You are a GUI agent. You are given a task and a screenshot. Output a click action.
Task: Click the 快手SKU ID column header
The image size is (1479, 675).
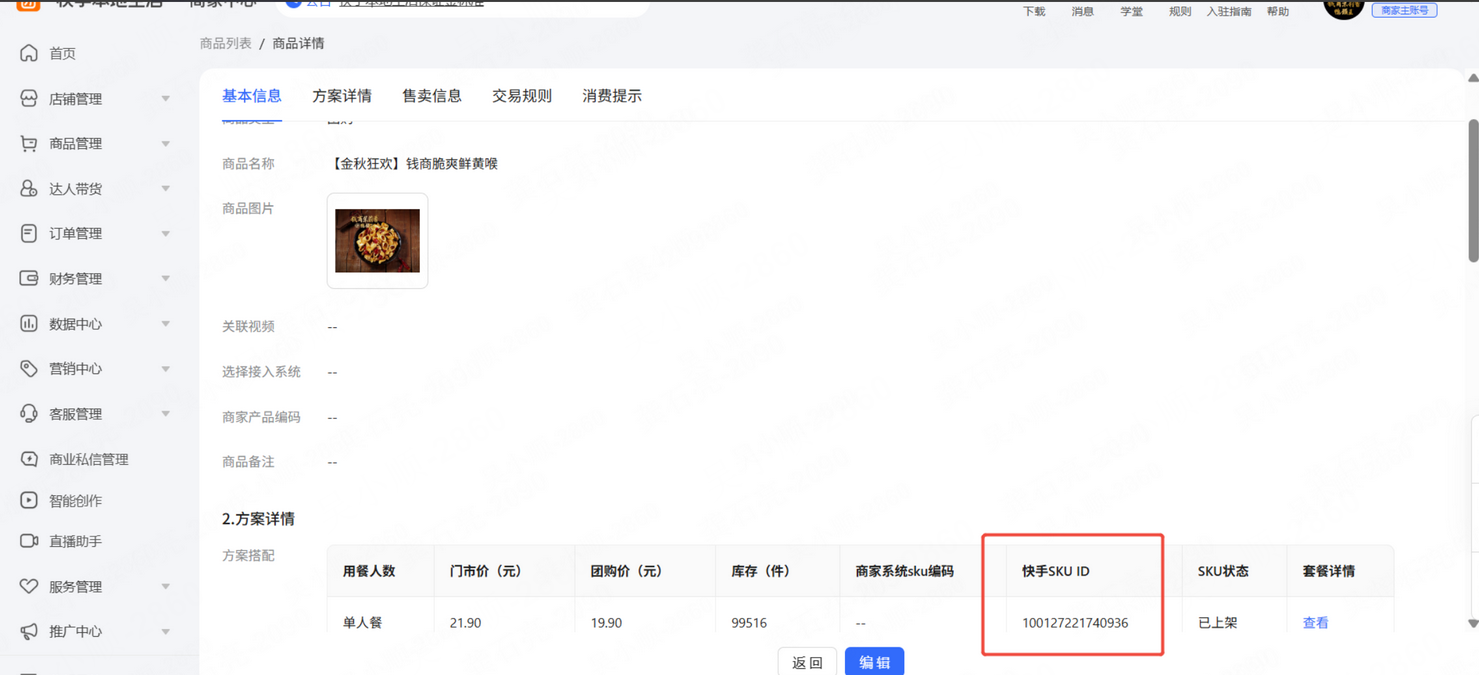(x=1055, y=571)
